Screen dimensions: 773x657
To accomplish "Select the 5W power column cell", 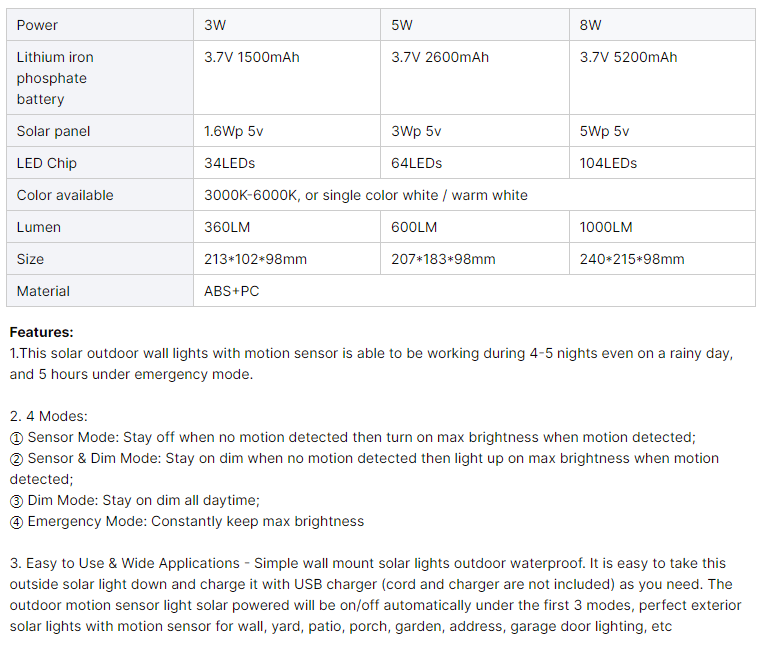I will coord(475,25).
